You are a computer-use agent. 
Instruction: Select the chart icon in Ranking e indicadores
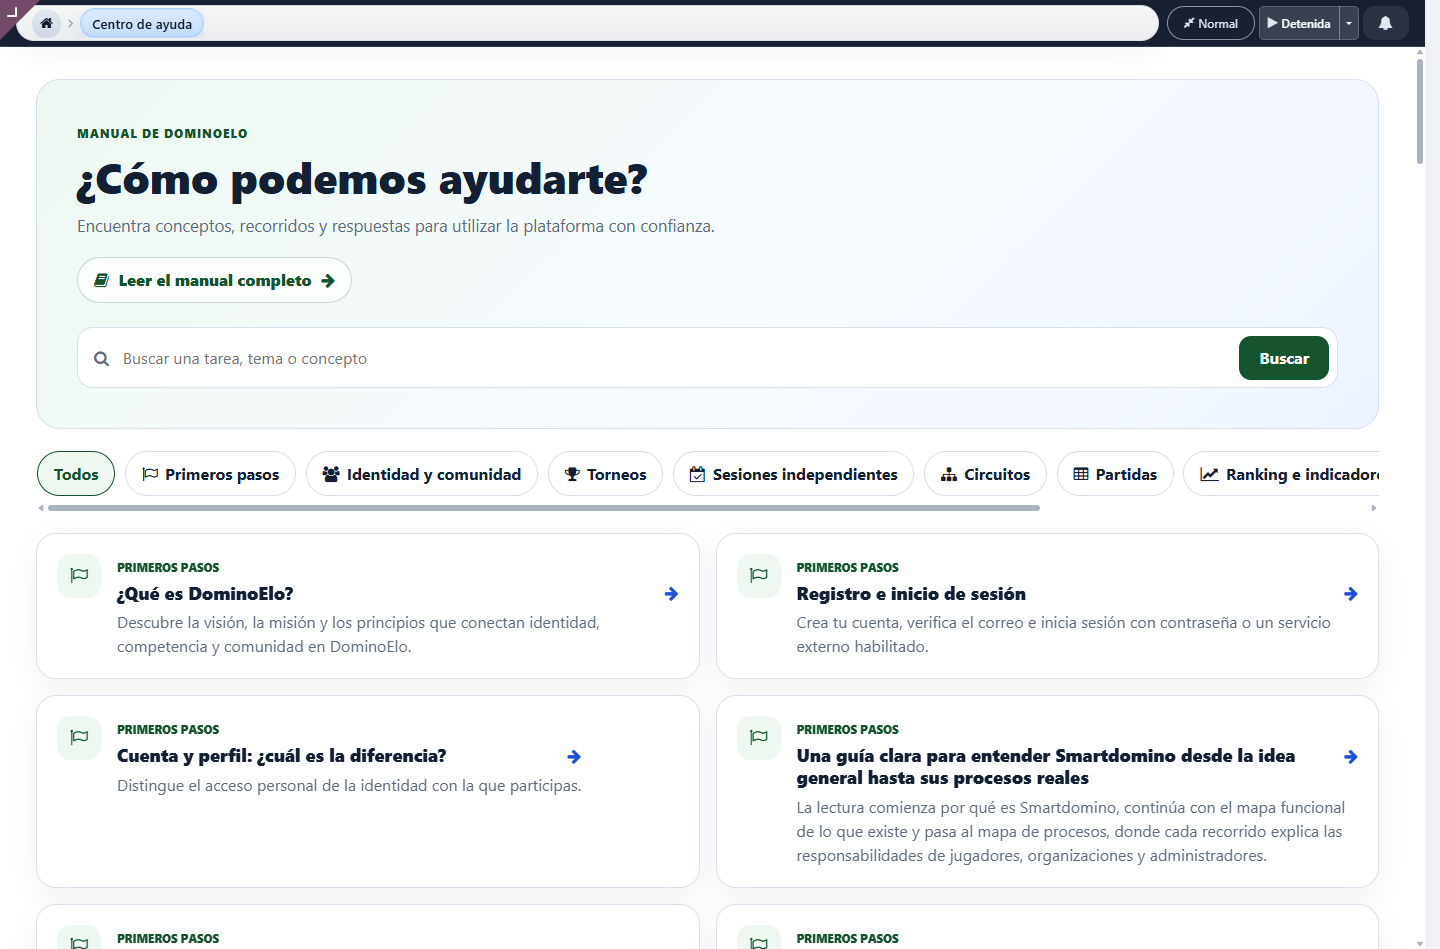(x=1209, y=474)
